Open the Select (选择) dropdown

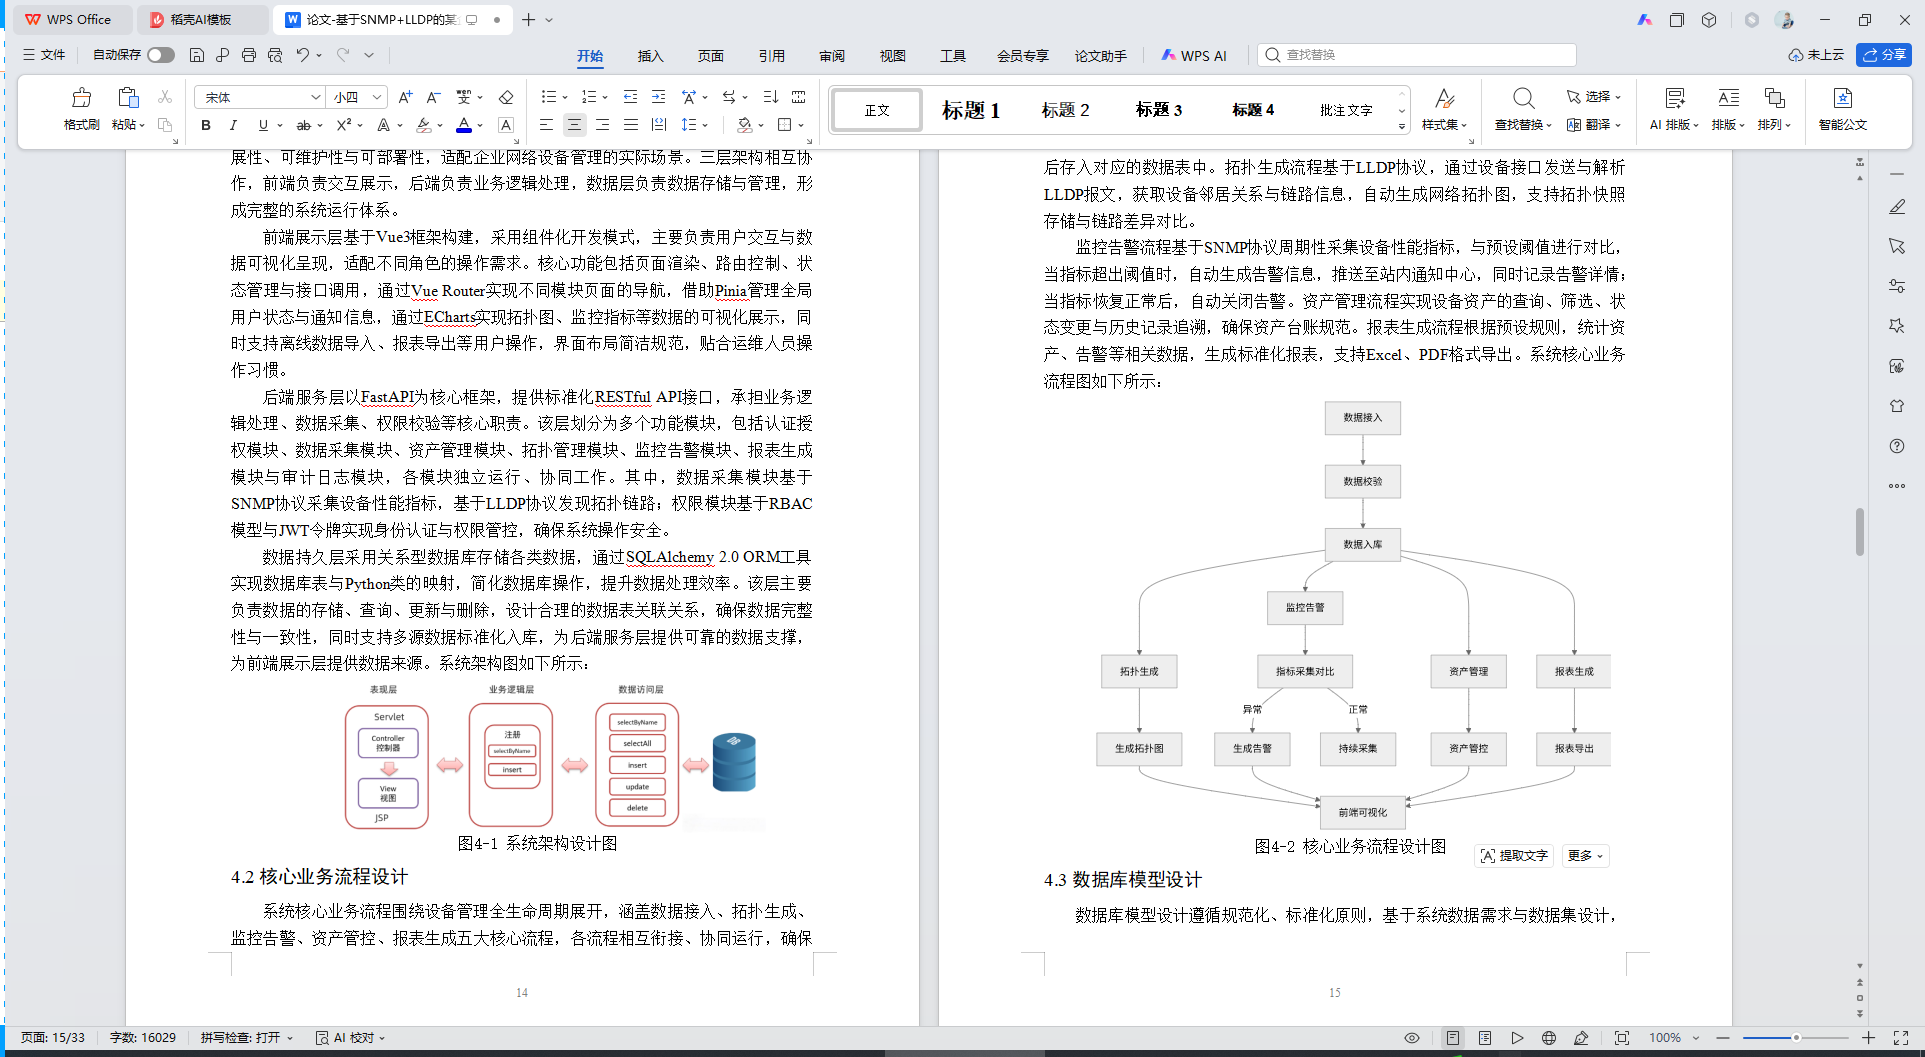(x=1593, y=97)
